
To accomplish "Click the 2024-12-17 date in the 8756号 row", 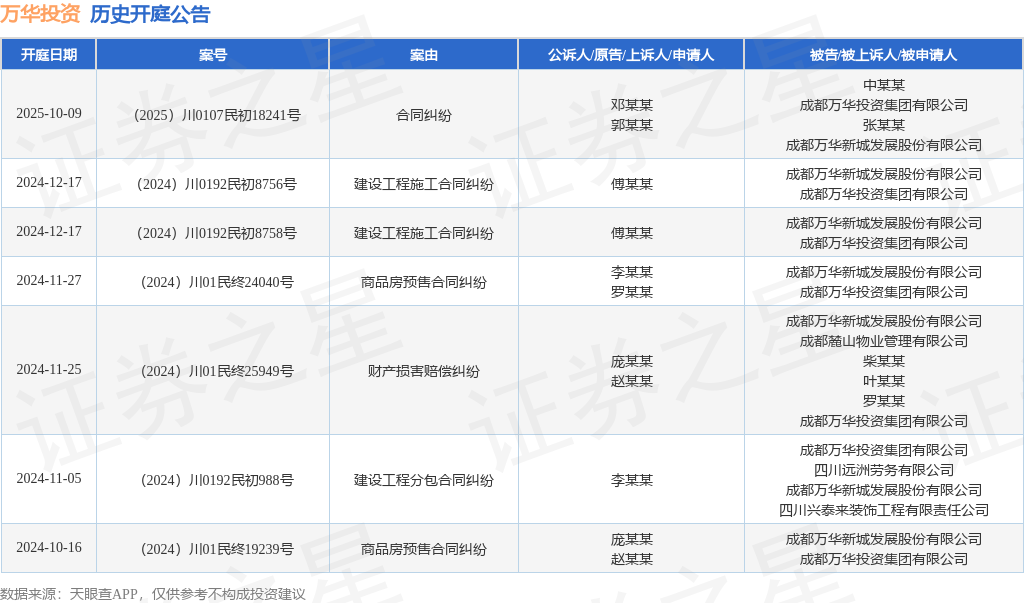I will [49, 183].
